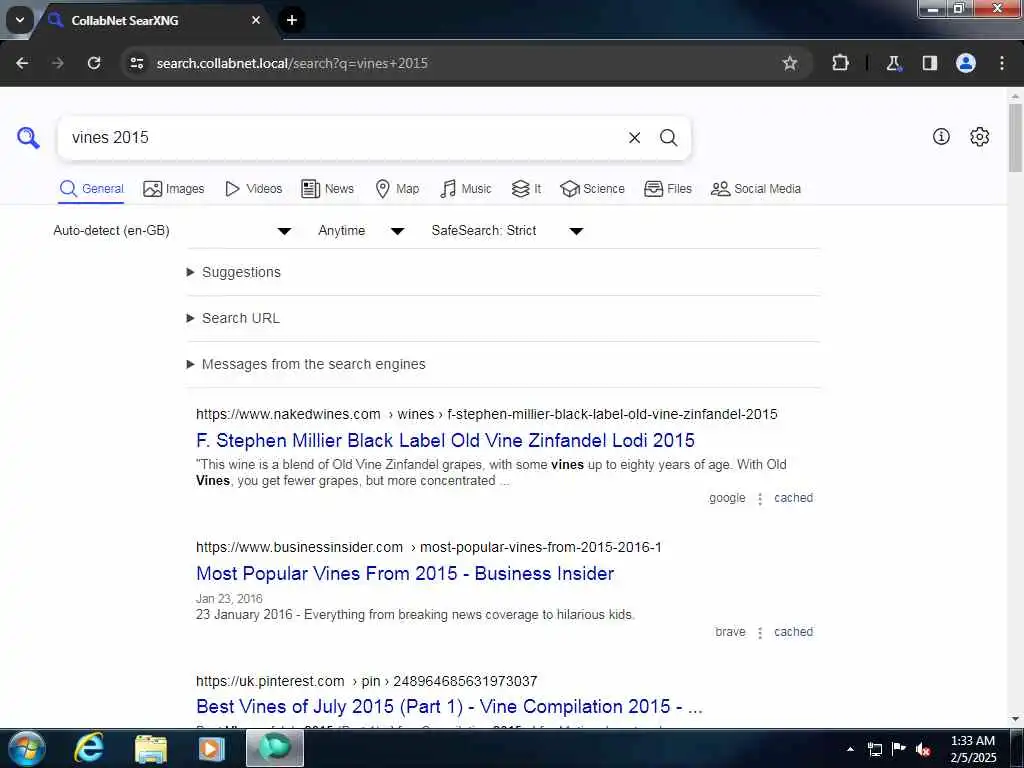
Task: Click the taskbar clock 1:33 AM
Action: click(973, 749)
